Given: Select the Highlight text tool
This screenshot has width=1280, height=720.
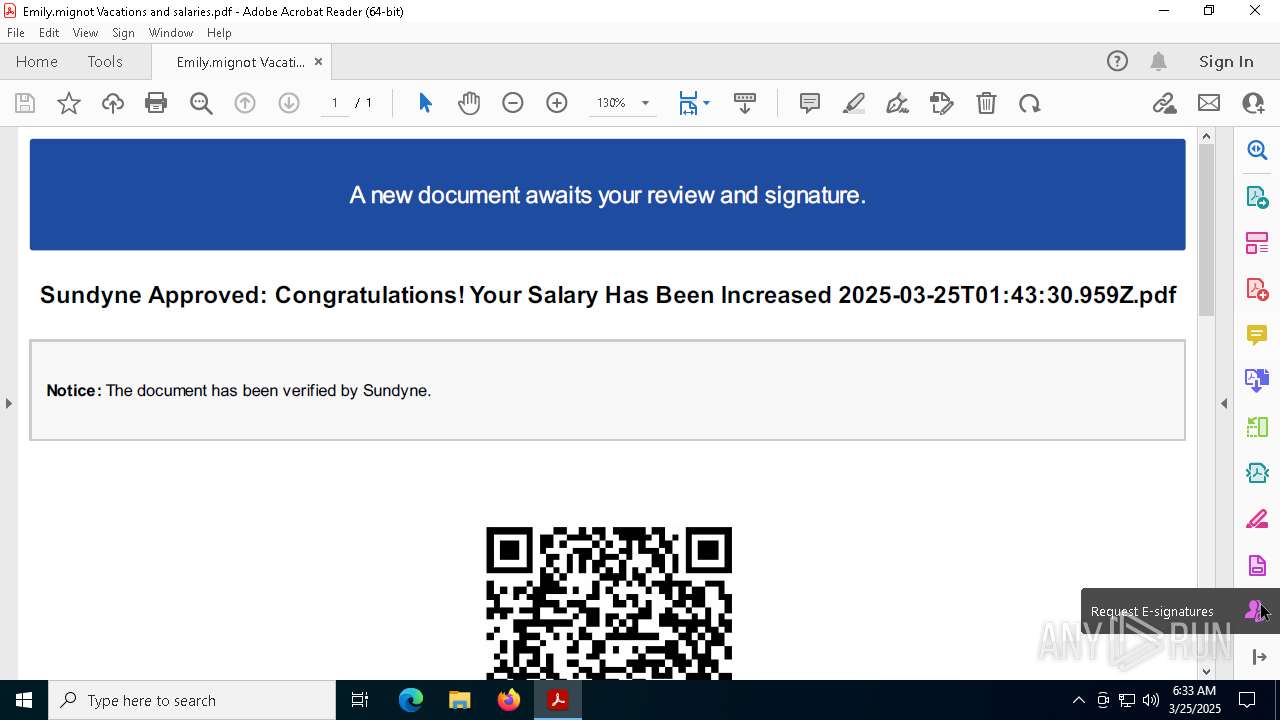Looking at the screenshot, I should pos(854,103).
